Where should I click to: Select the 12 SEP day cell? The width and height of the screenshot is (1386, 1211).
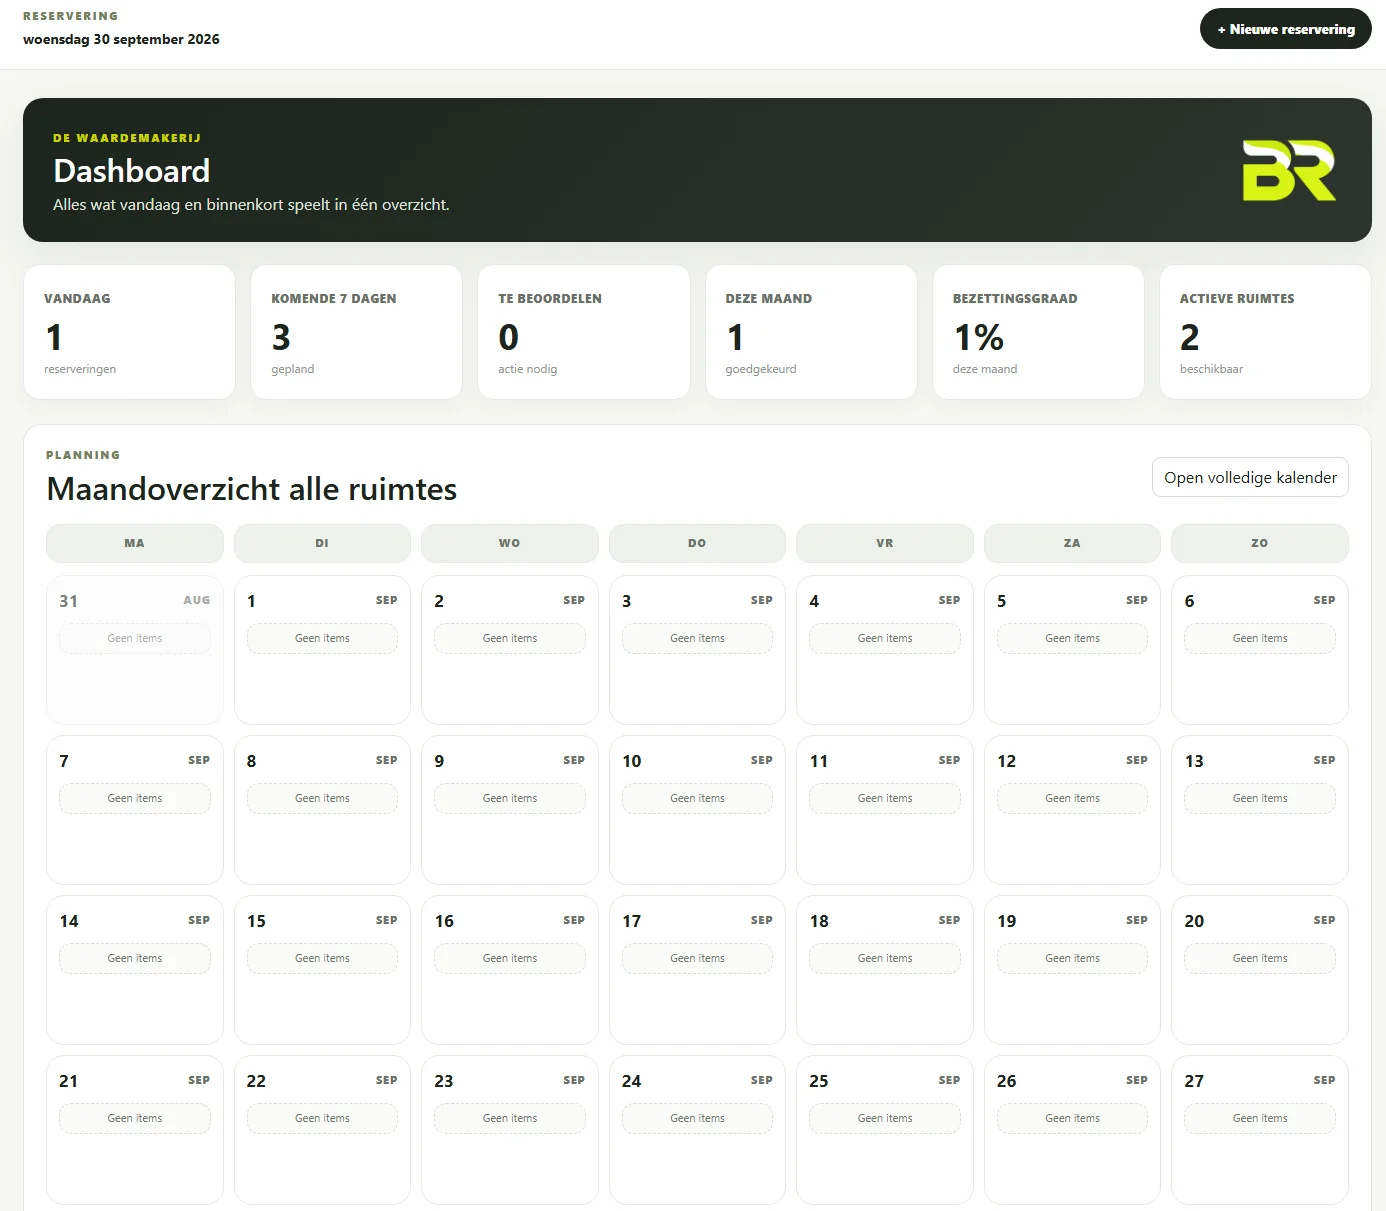point(1072,810)
